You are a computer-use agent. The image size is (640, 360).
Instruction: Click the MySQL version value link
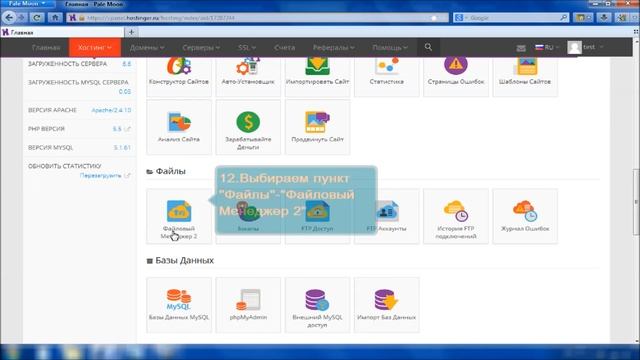(122, 148)
